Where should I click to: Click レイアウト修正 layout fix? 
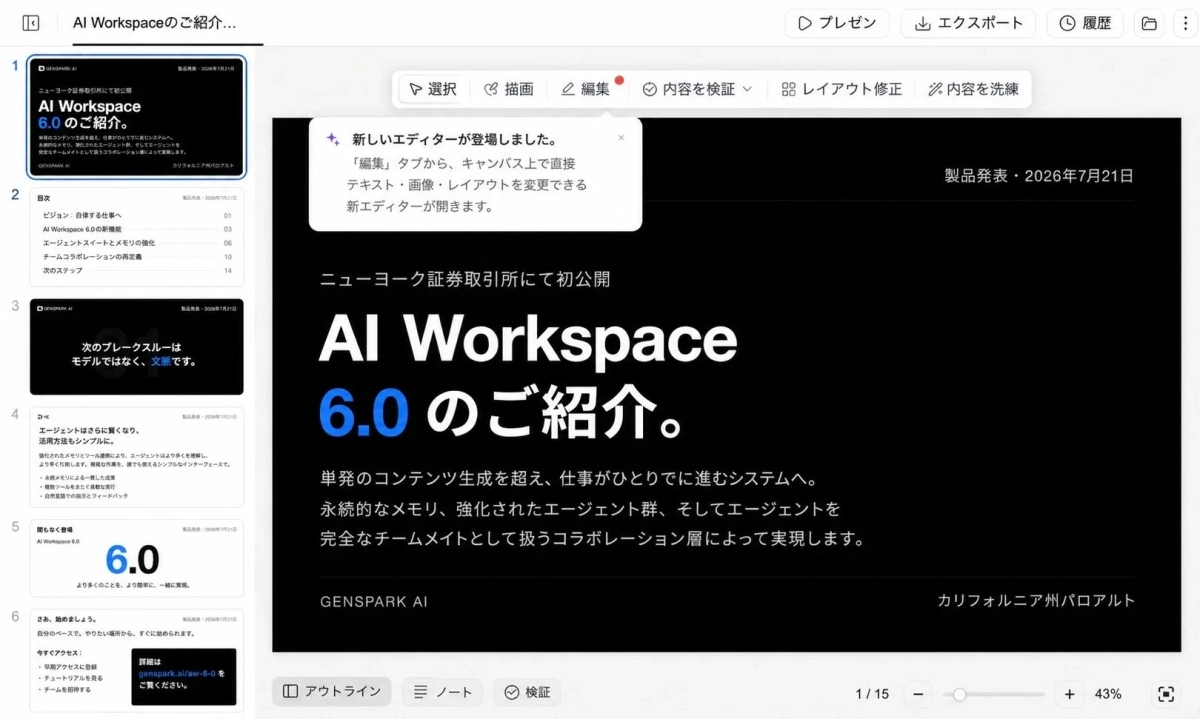(841, 89)
